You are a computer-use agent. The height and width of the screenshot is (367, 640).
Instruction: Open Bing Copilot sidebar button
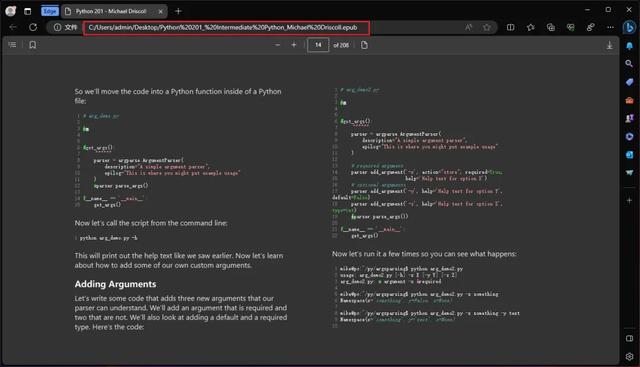click(x=629, y=27)
